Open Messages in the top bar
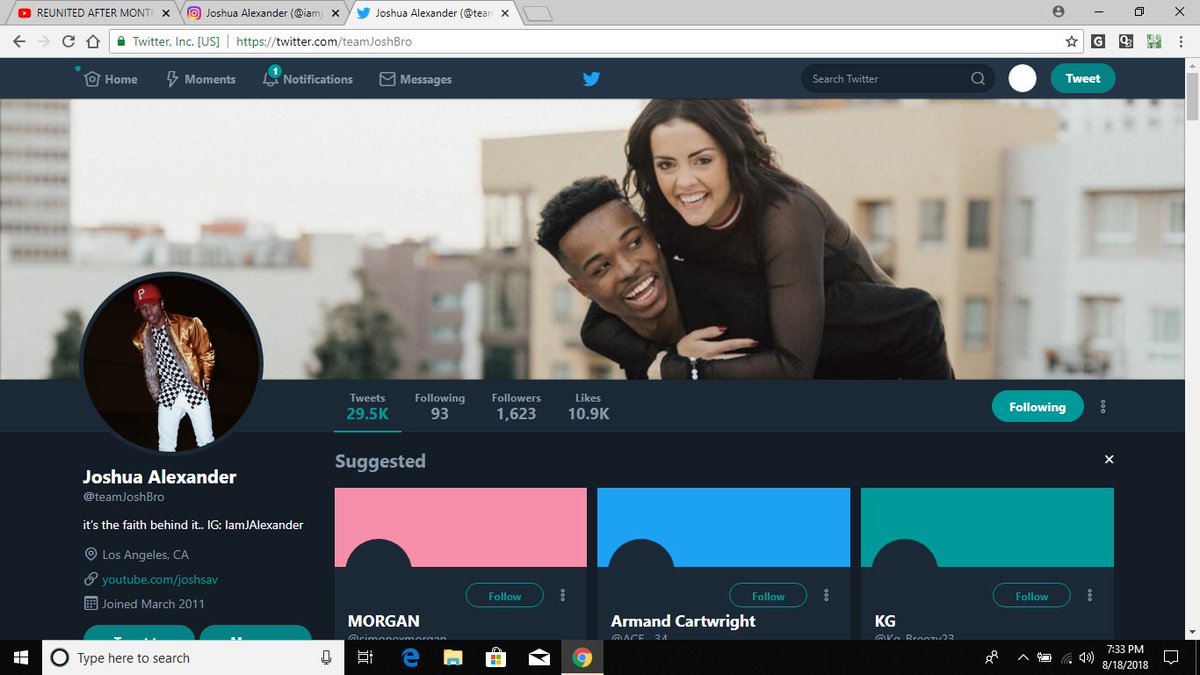The image size is (1200, 675). click(x=415, y=79)
